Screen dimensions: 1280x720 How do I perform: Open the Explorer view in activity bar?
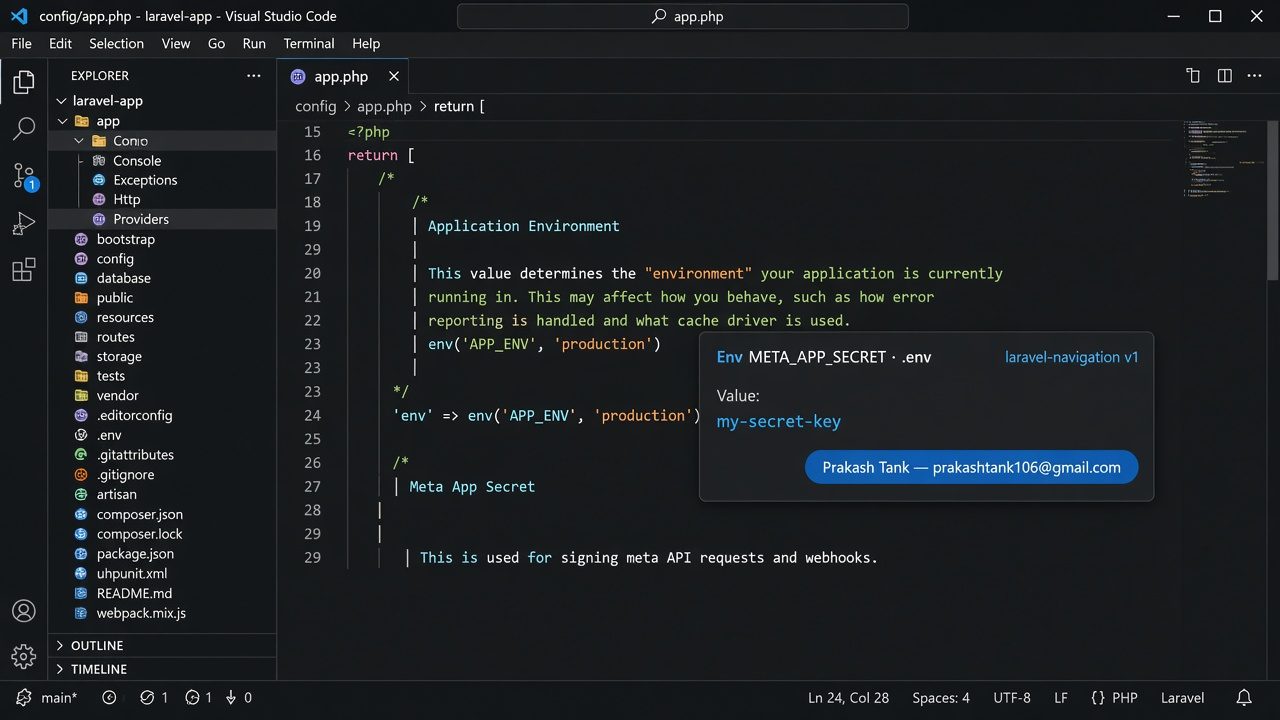point(24,82)
